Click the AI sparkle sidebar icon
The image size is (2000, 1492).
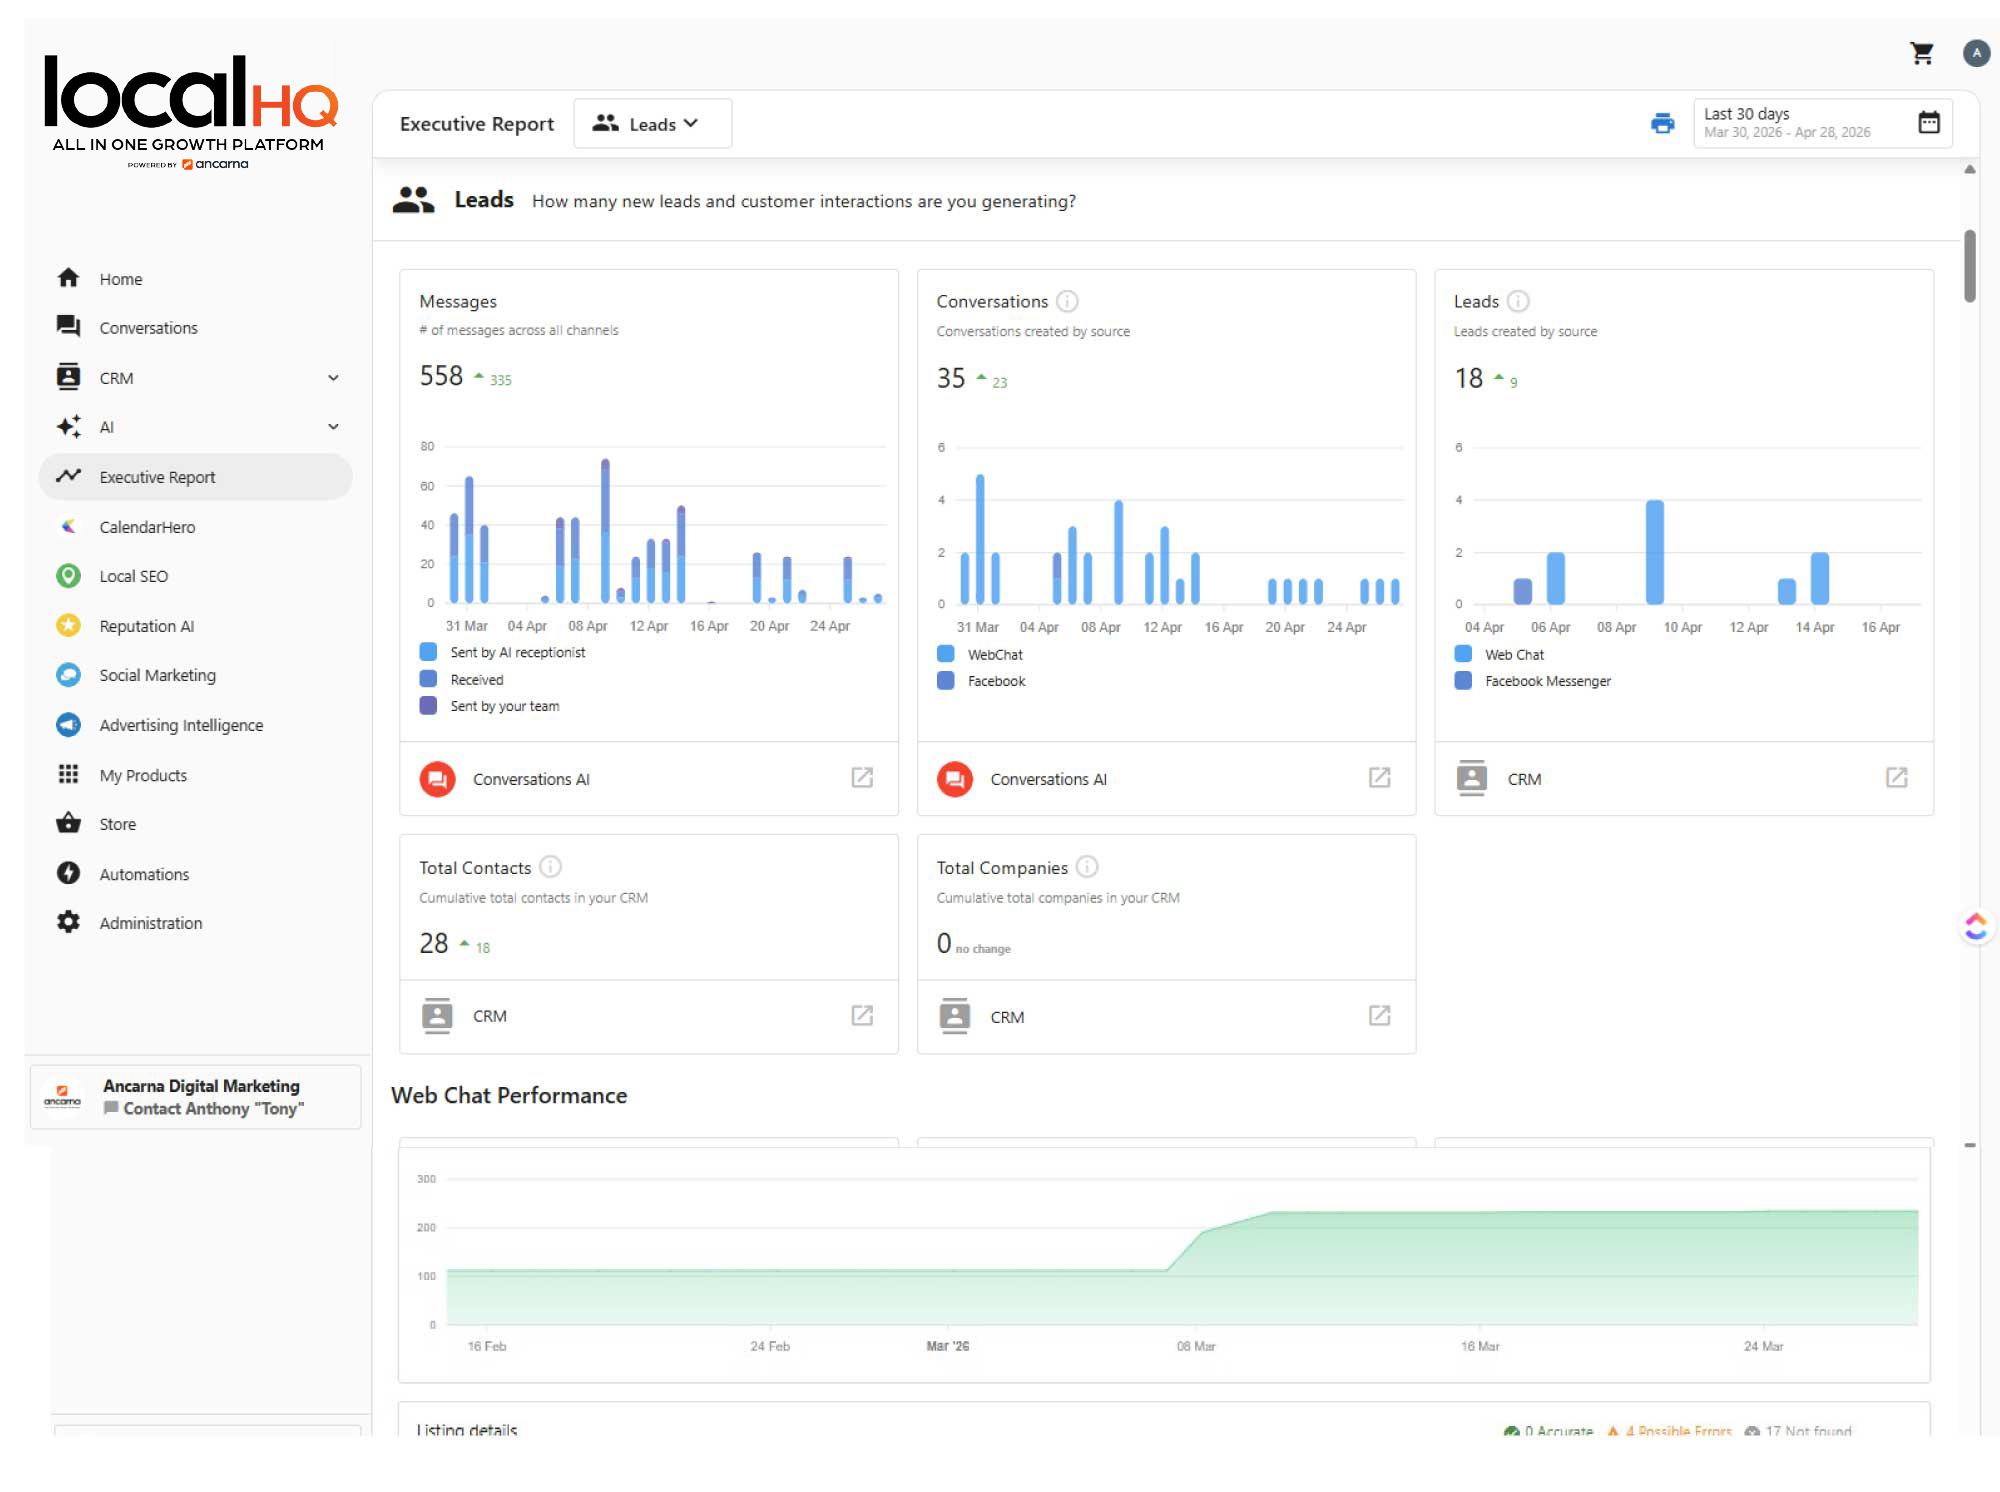click(x=68, y=427)
